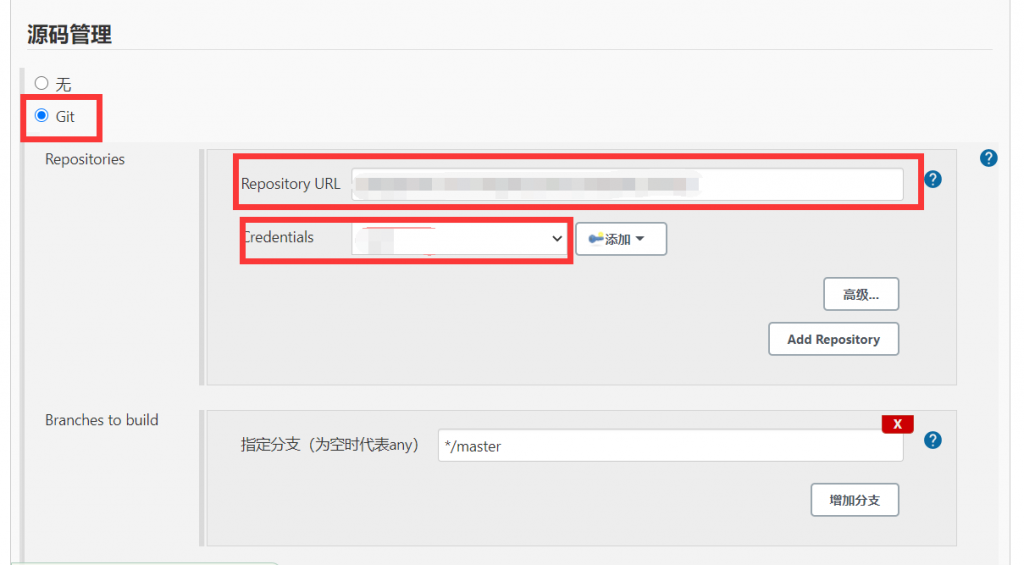Select the "无" radio button

[42, 84]
